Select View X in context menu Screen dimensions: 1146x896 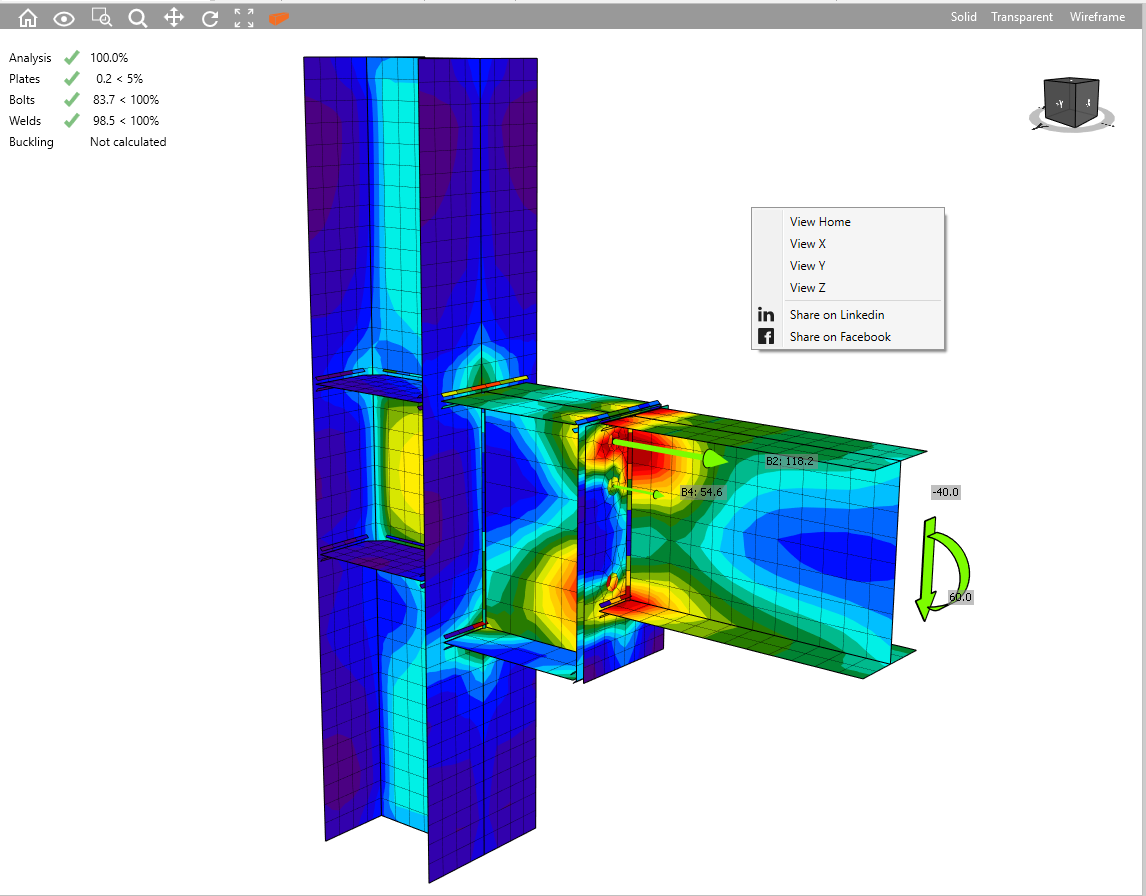[x=808, y=244]
